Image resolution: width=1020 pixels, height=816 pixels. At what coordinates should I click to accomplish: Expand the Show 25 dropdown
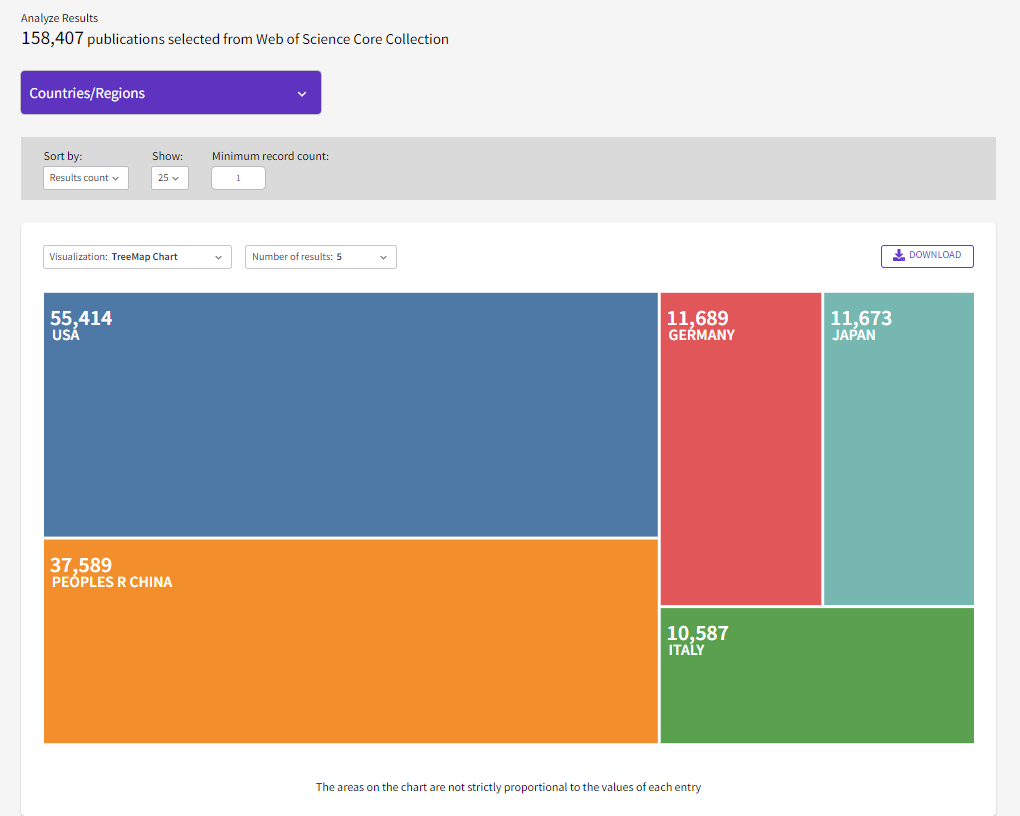pyautogui.click(x=169, y=178)
